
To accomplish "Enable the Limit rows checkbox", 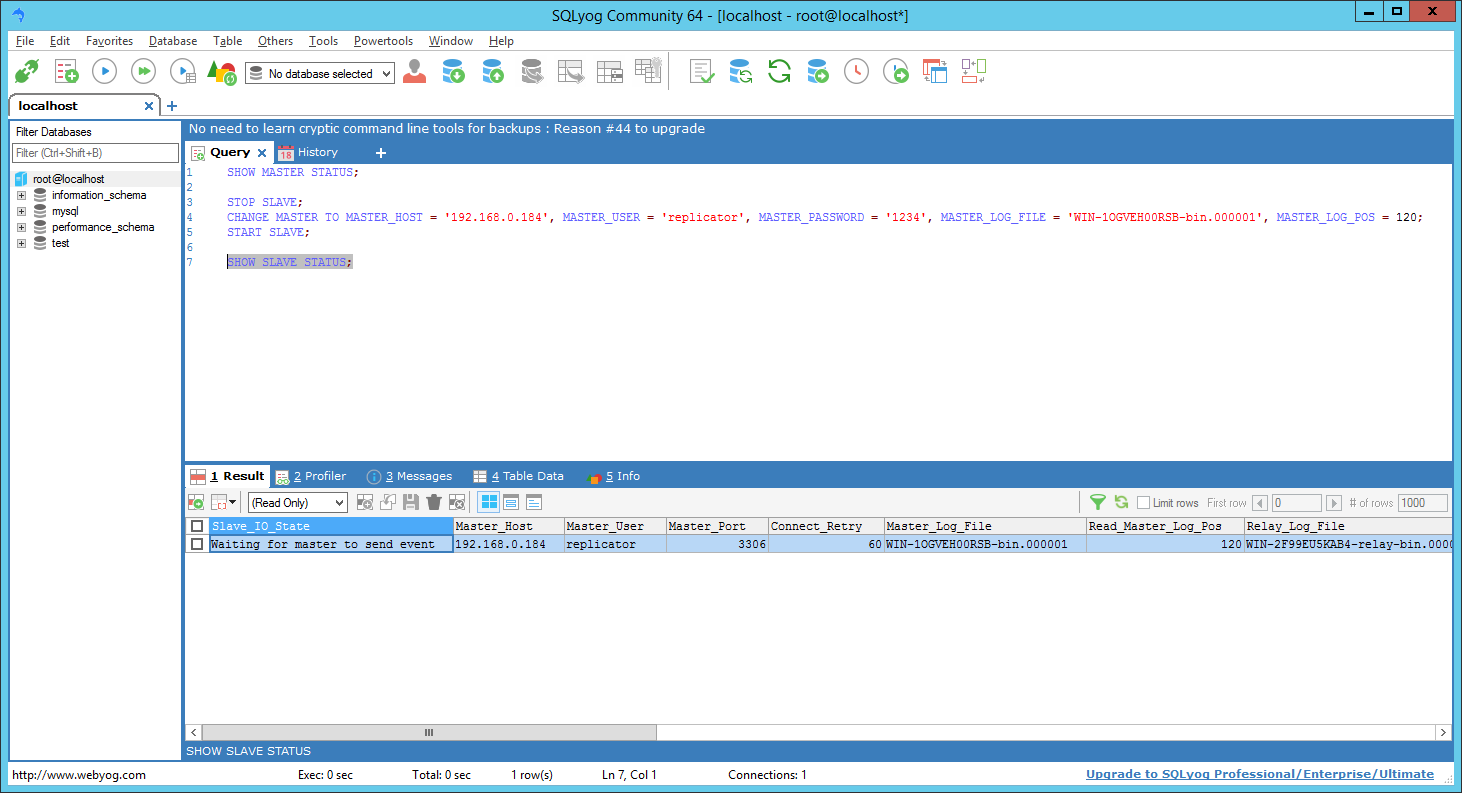I will (1144, 503).
